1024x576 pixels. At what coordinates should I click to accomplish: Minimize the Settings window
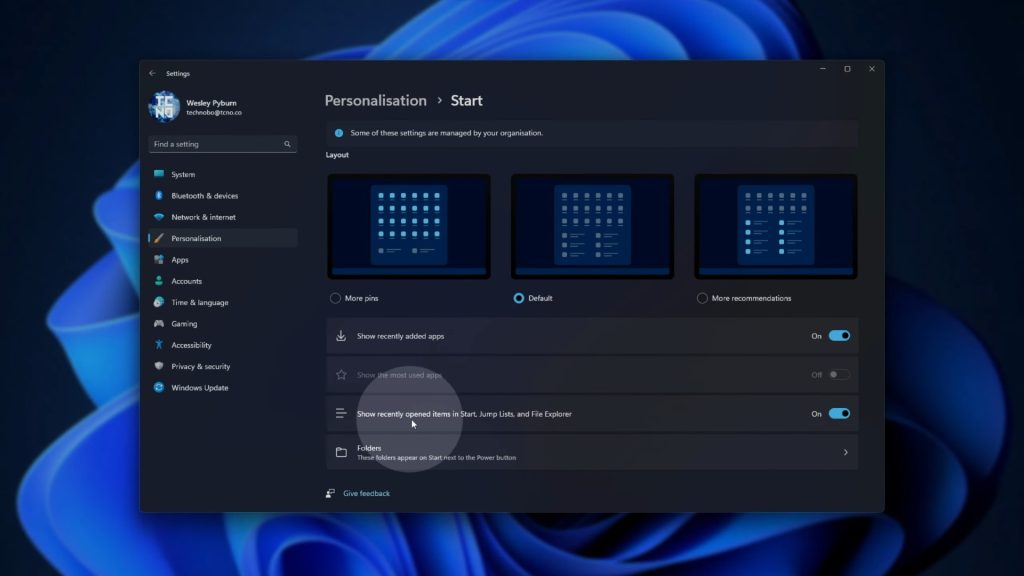click(x=823, y=69)
